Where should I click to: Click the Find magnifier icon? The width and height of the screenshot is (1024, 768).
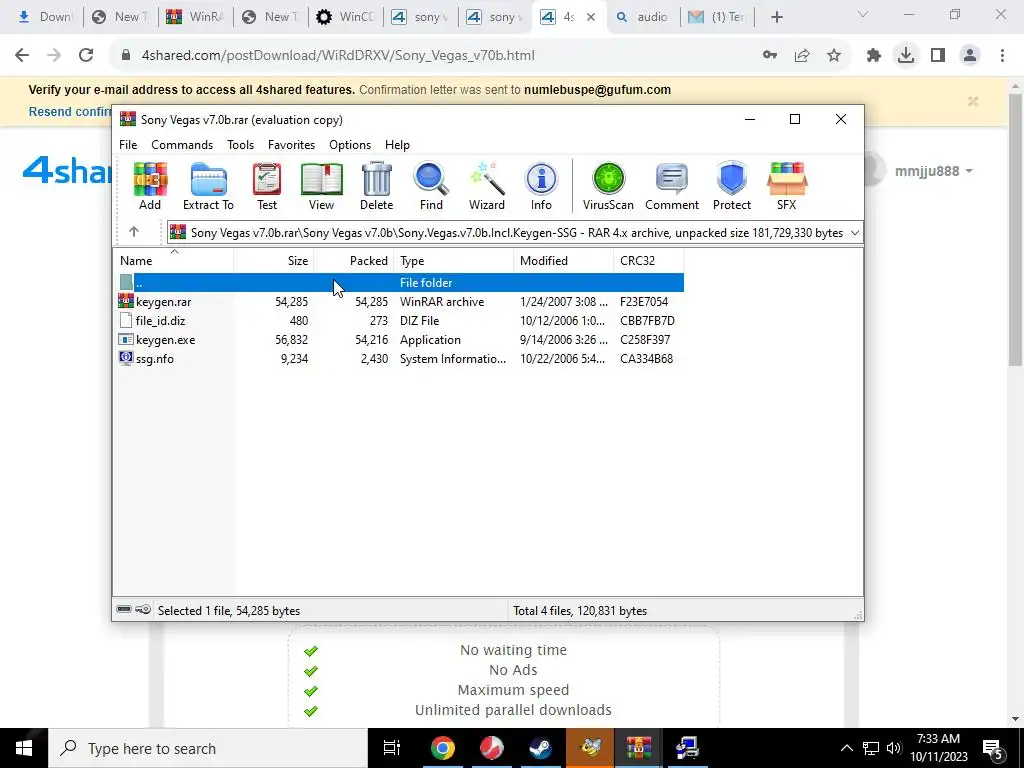[431, 186]
